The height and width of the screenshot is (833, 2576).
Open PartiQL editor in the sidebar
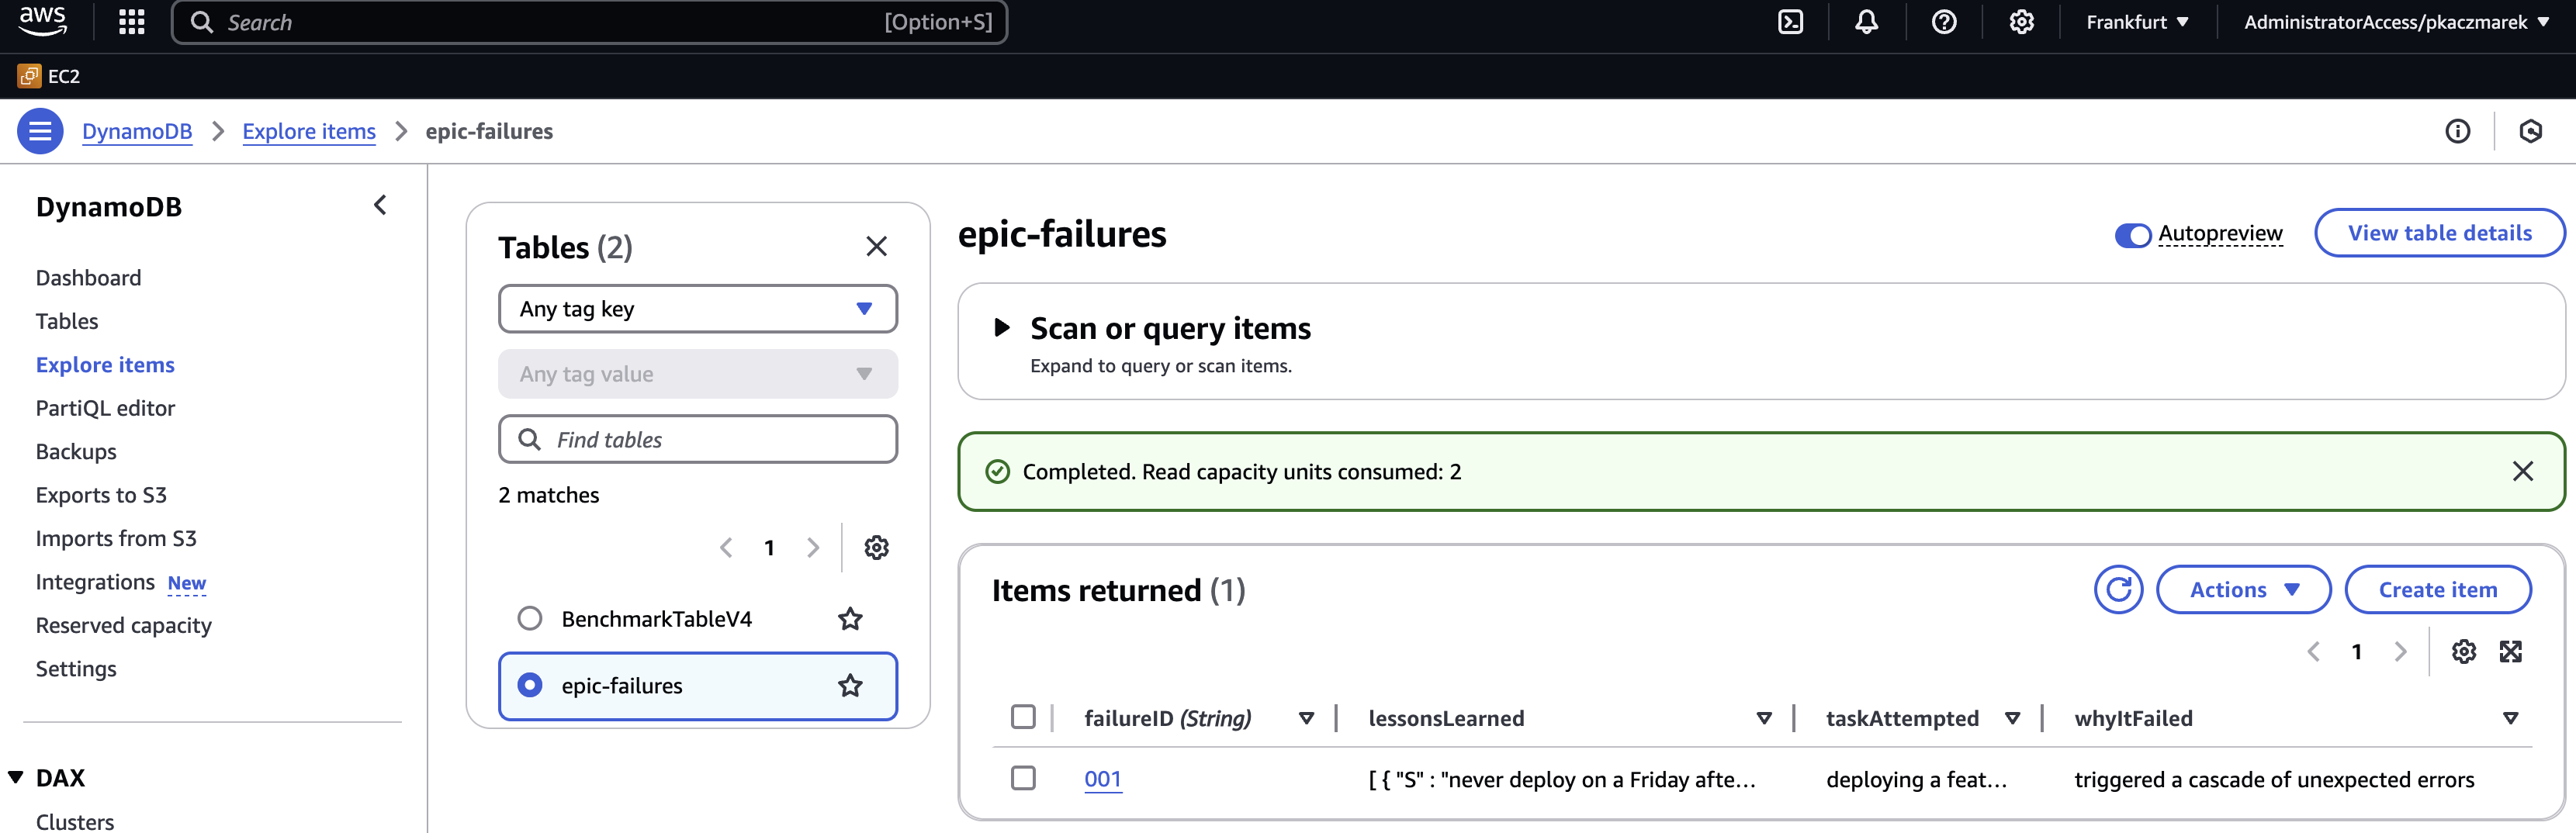tap(105, 409)
